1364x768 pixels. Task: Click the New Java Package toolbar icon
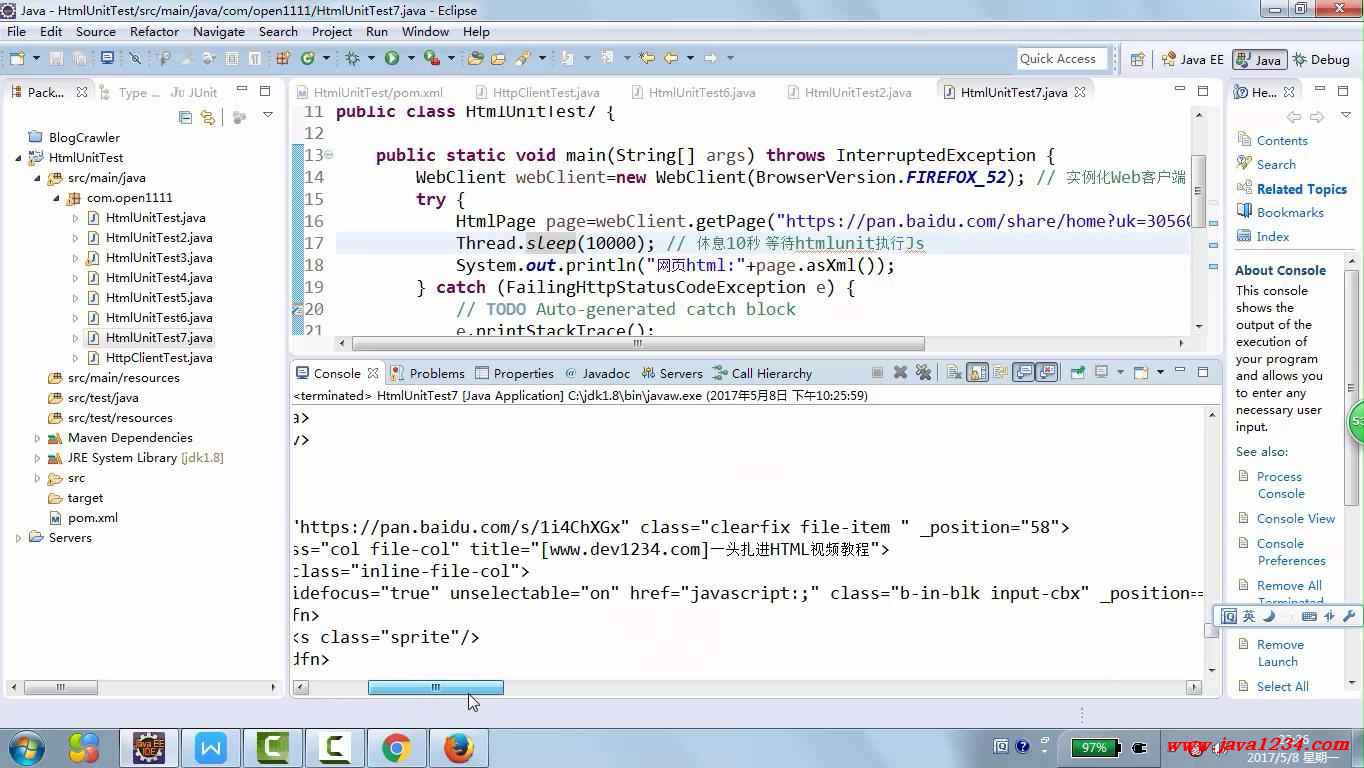pos(283,58)
